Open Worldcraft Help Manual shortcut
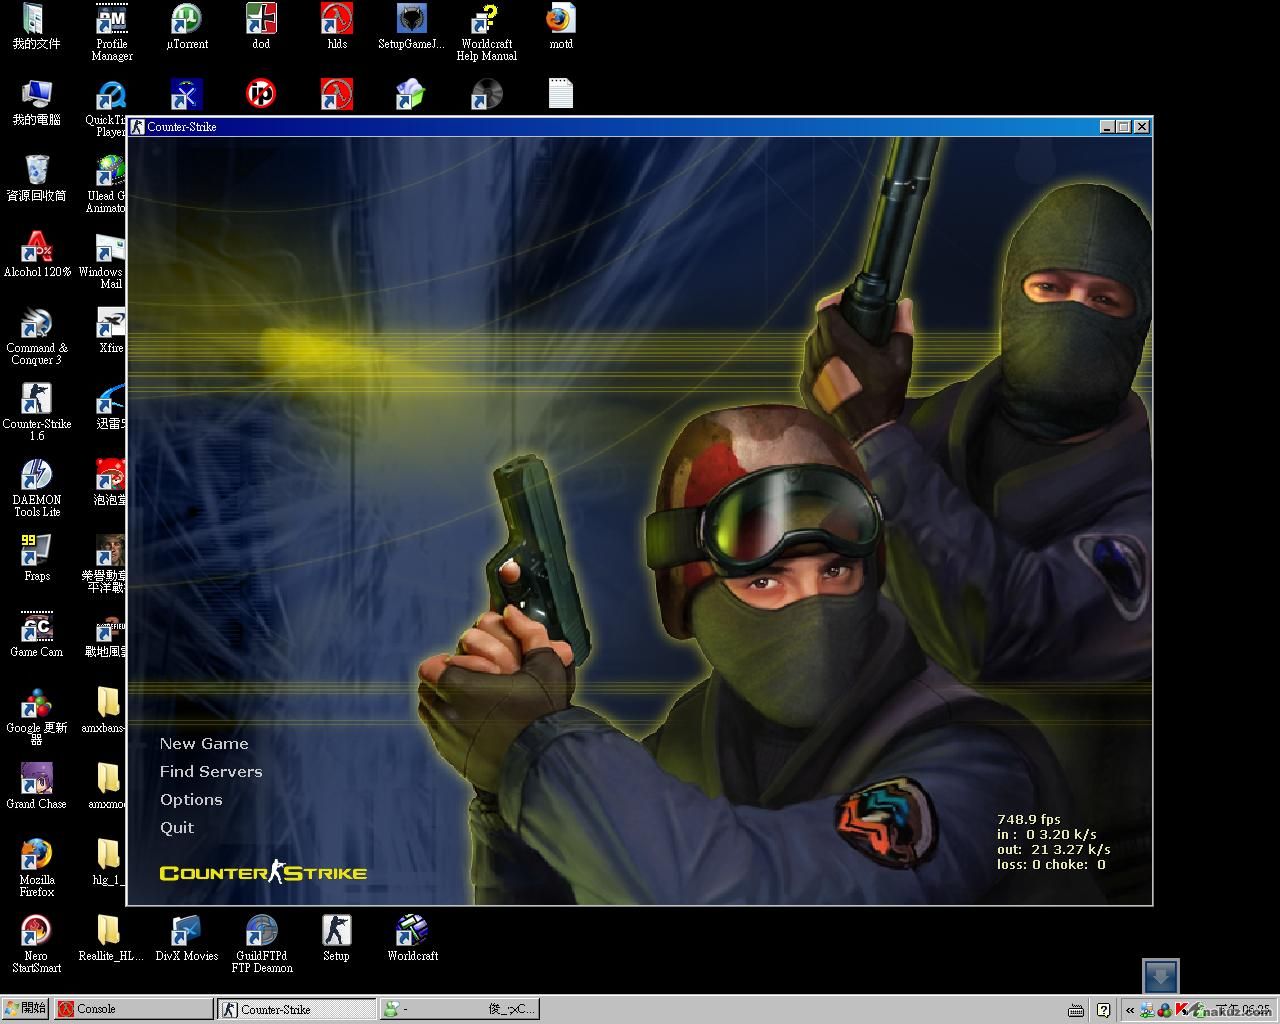 pos(486,20)
